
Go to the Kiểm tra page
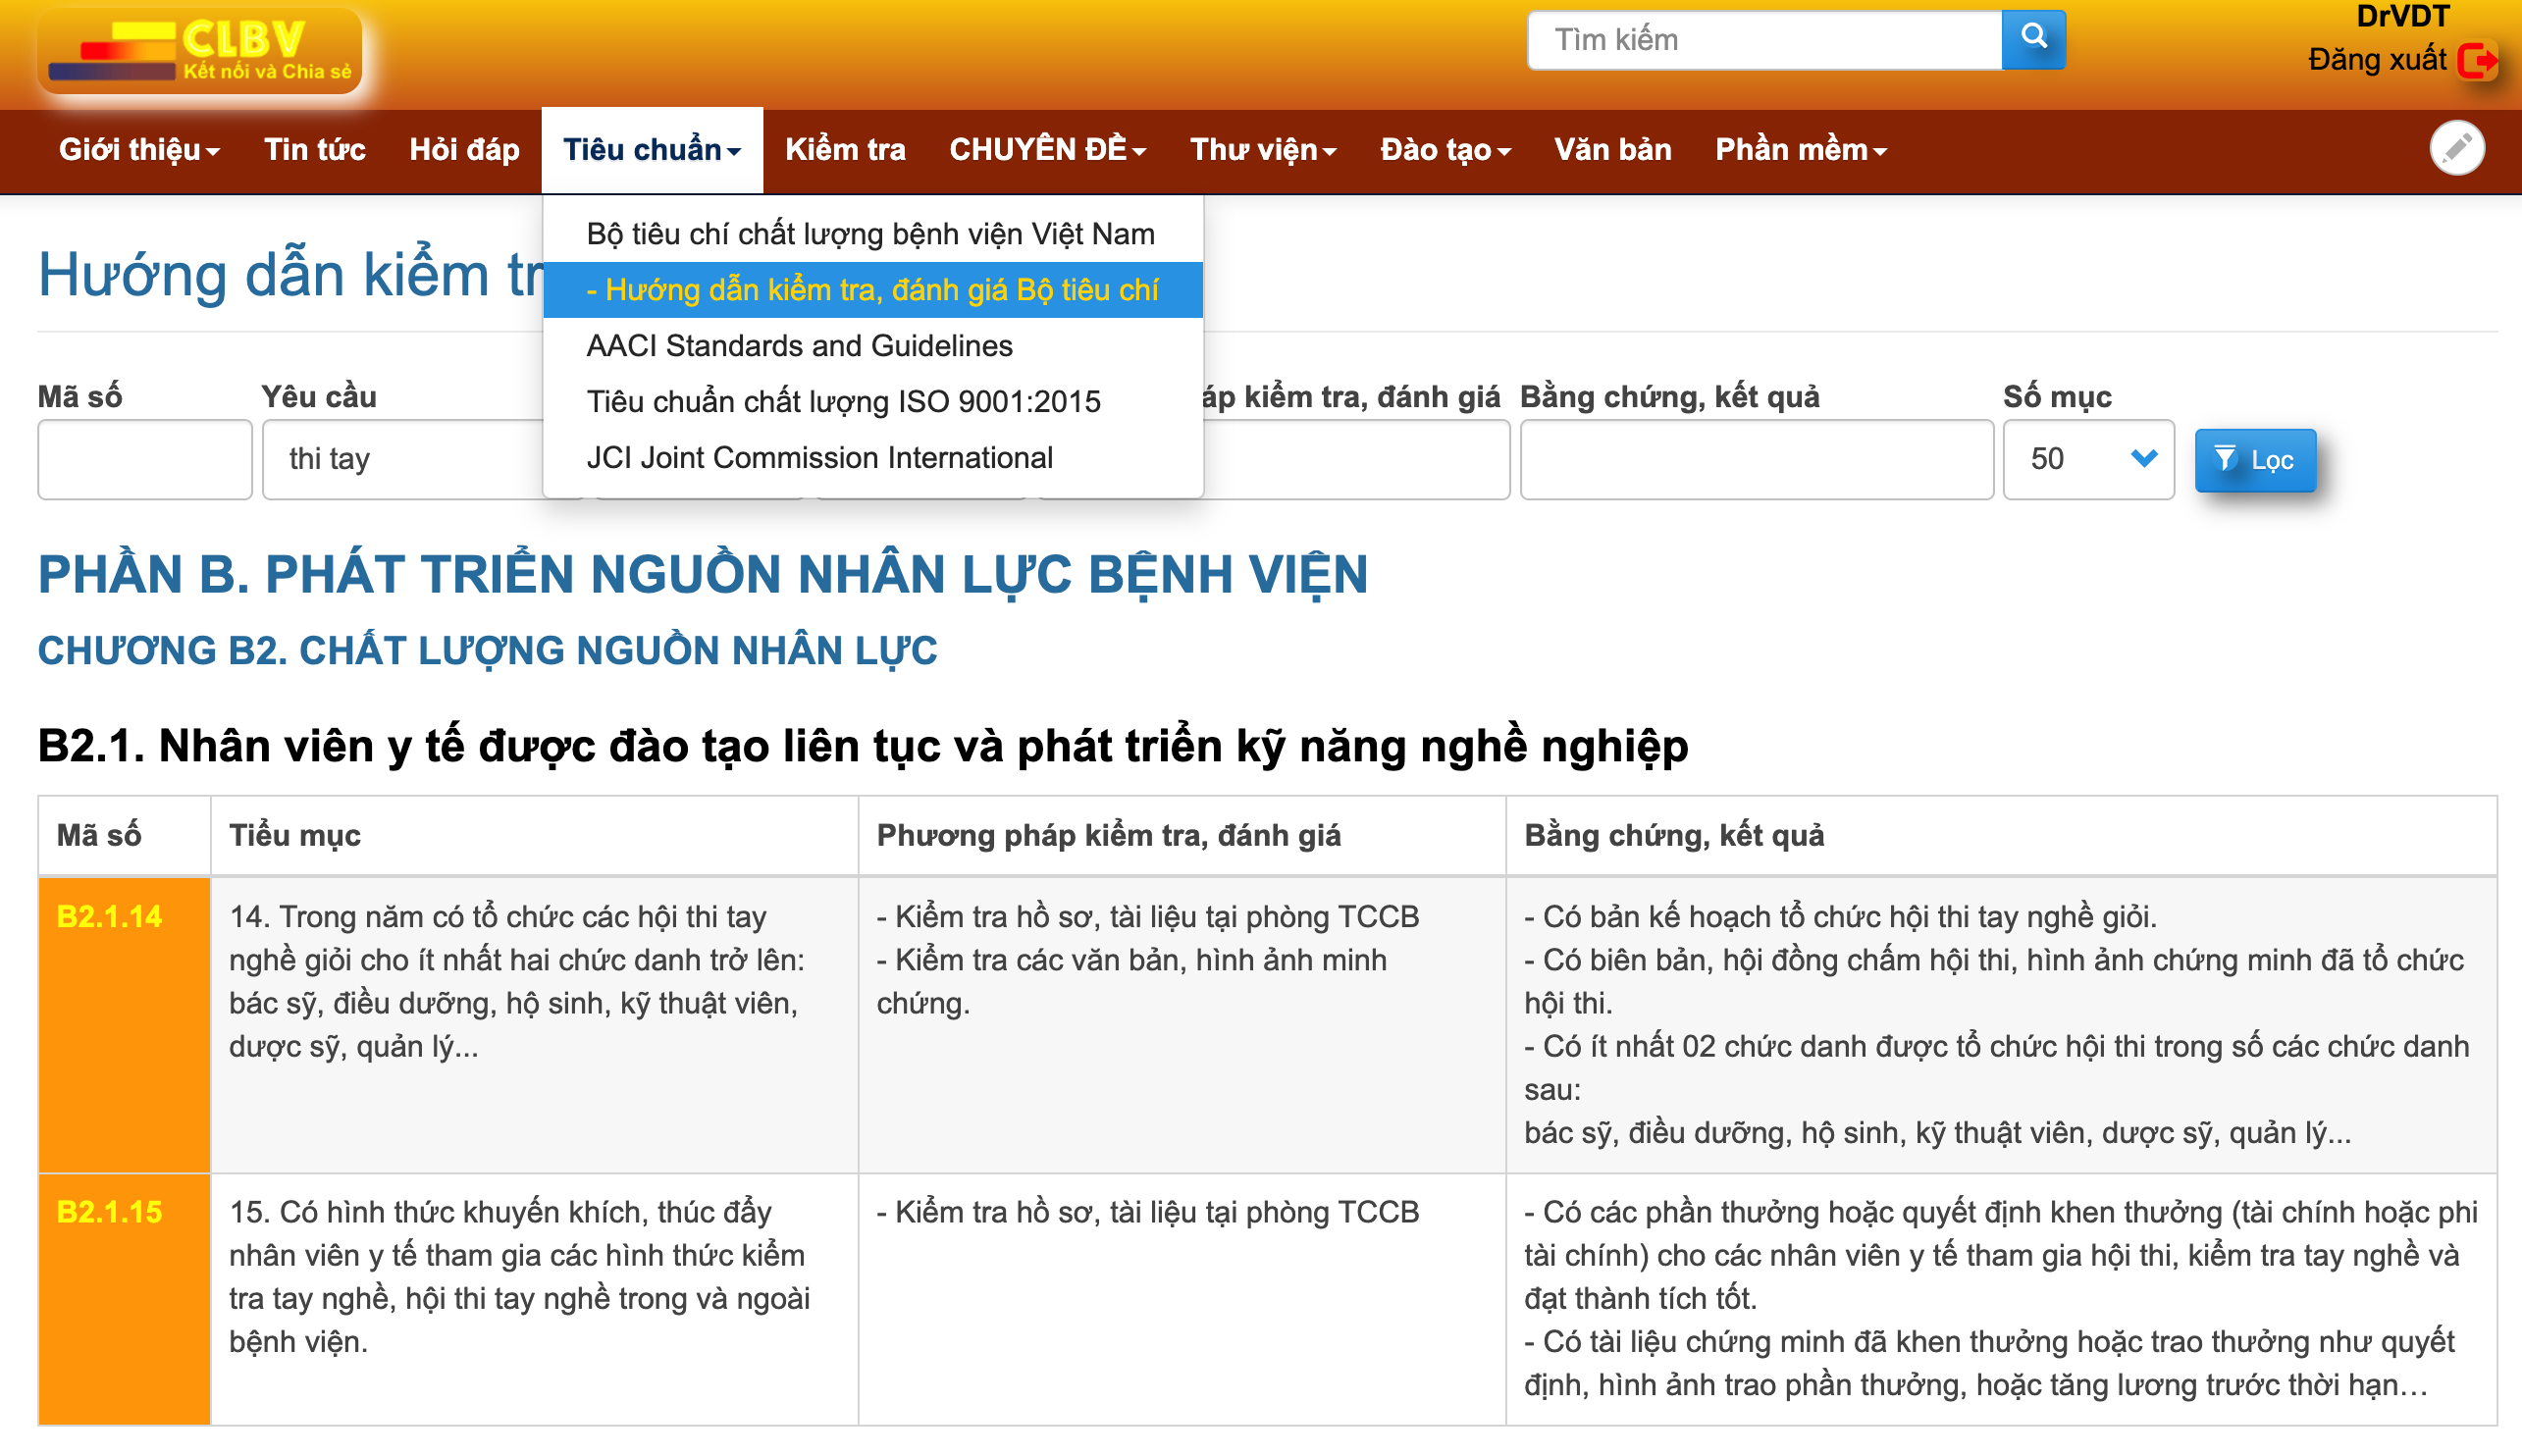click(x=845, y=150)
